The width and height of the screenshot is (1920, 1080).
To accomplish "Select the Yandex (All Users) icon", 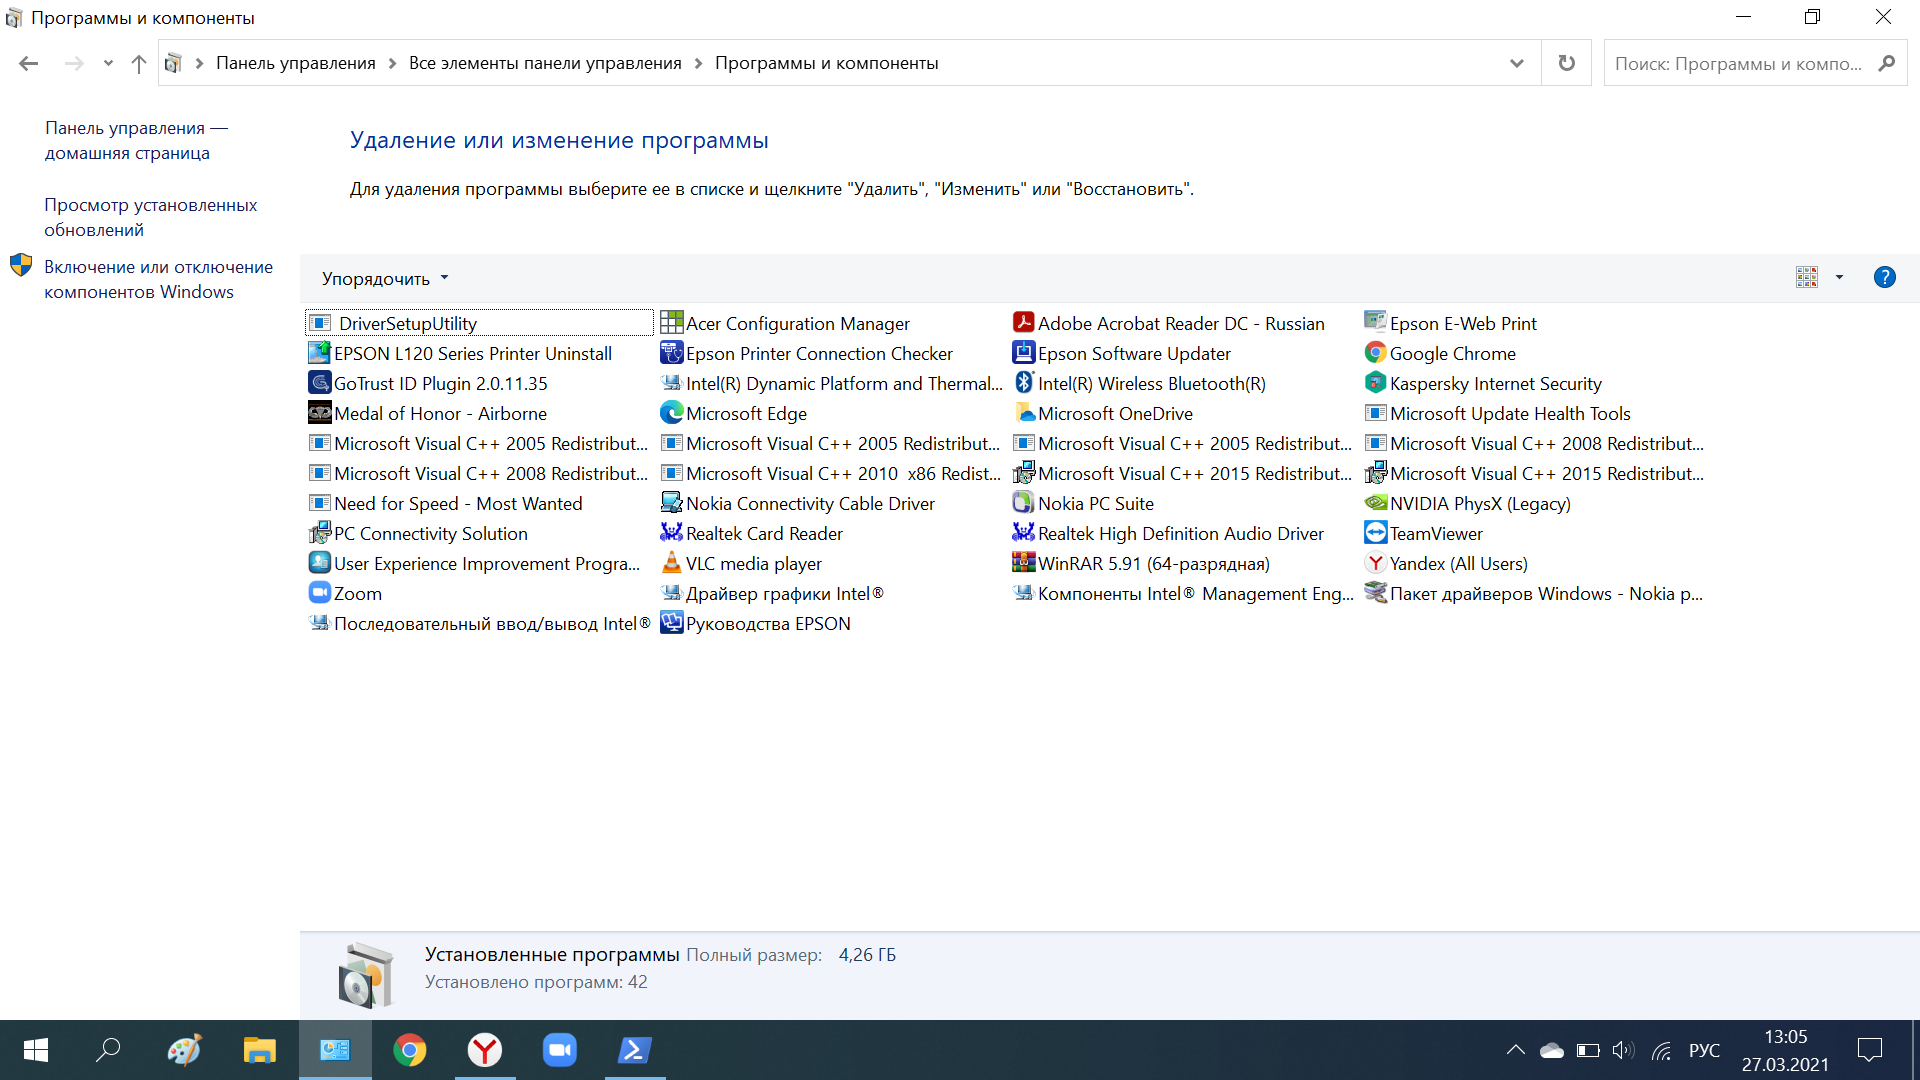I will coord(1375,563).
